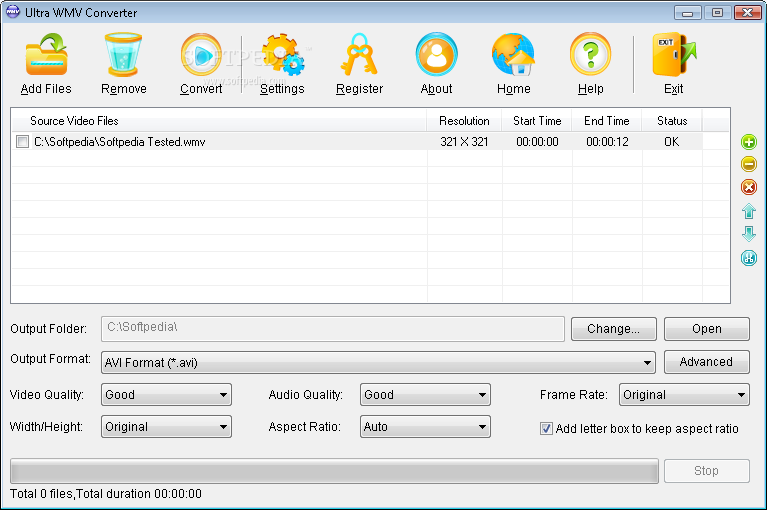Click the 321 X 321 resolution cell
Viewport: 767px width, 510px height.
tap(464, 142)
